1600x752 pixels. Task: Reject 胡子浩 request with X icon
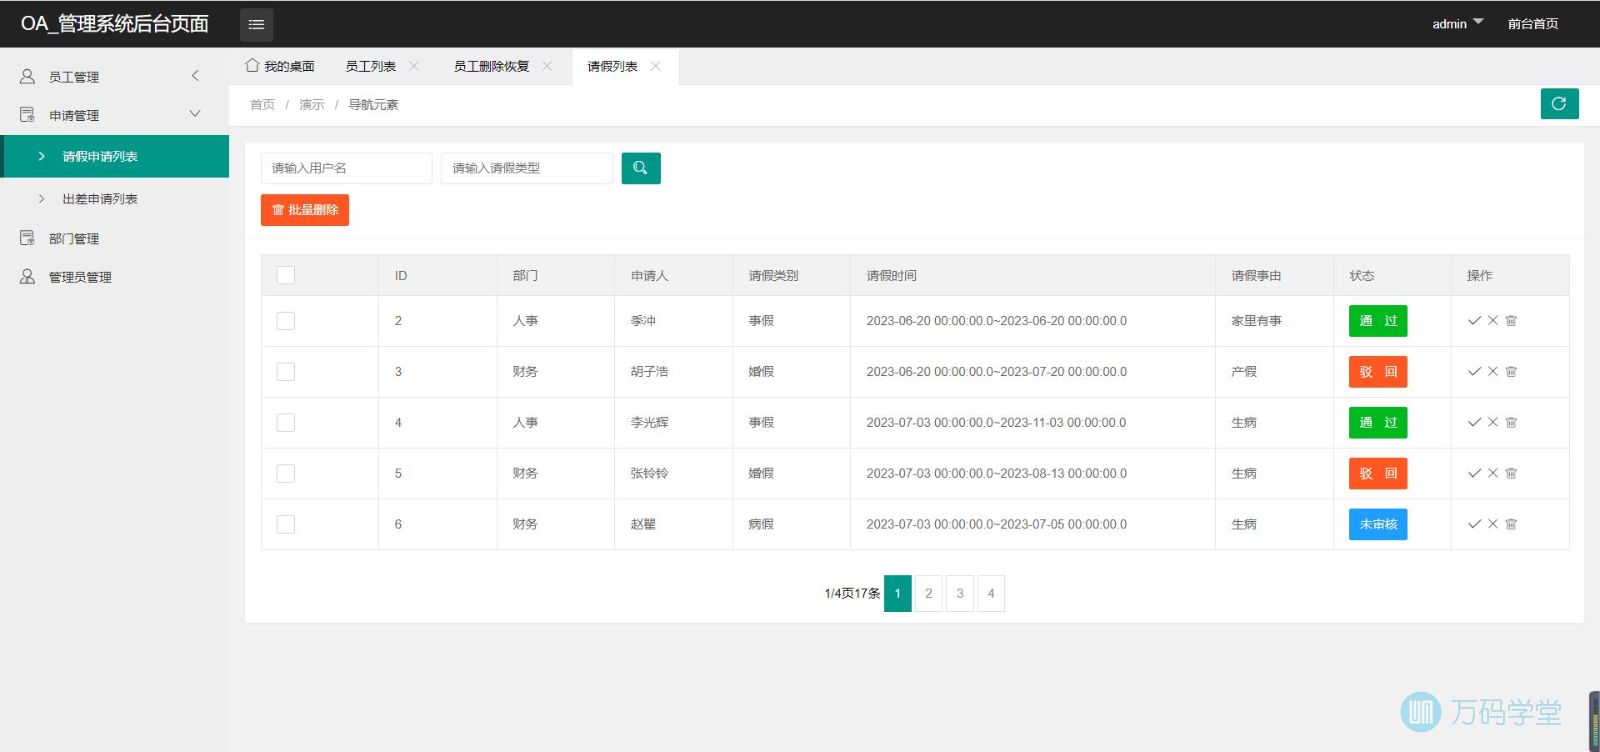(x=1493, y=372)
